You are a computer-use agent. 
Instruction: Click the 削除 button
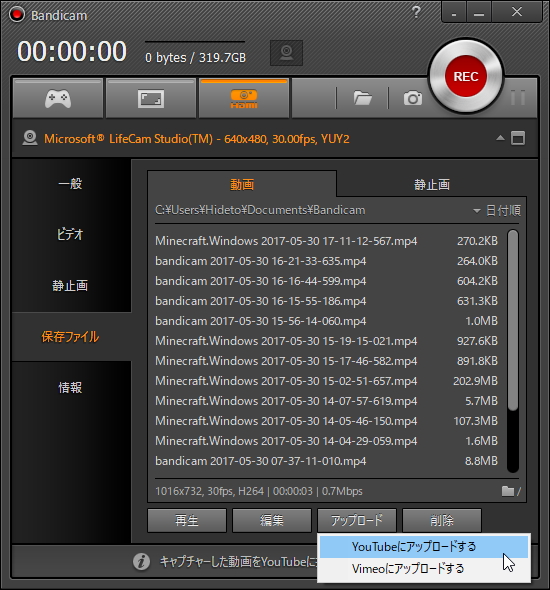click(442, 520)
